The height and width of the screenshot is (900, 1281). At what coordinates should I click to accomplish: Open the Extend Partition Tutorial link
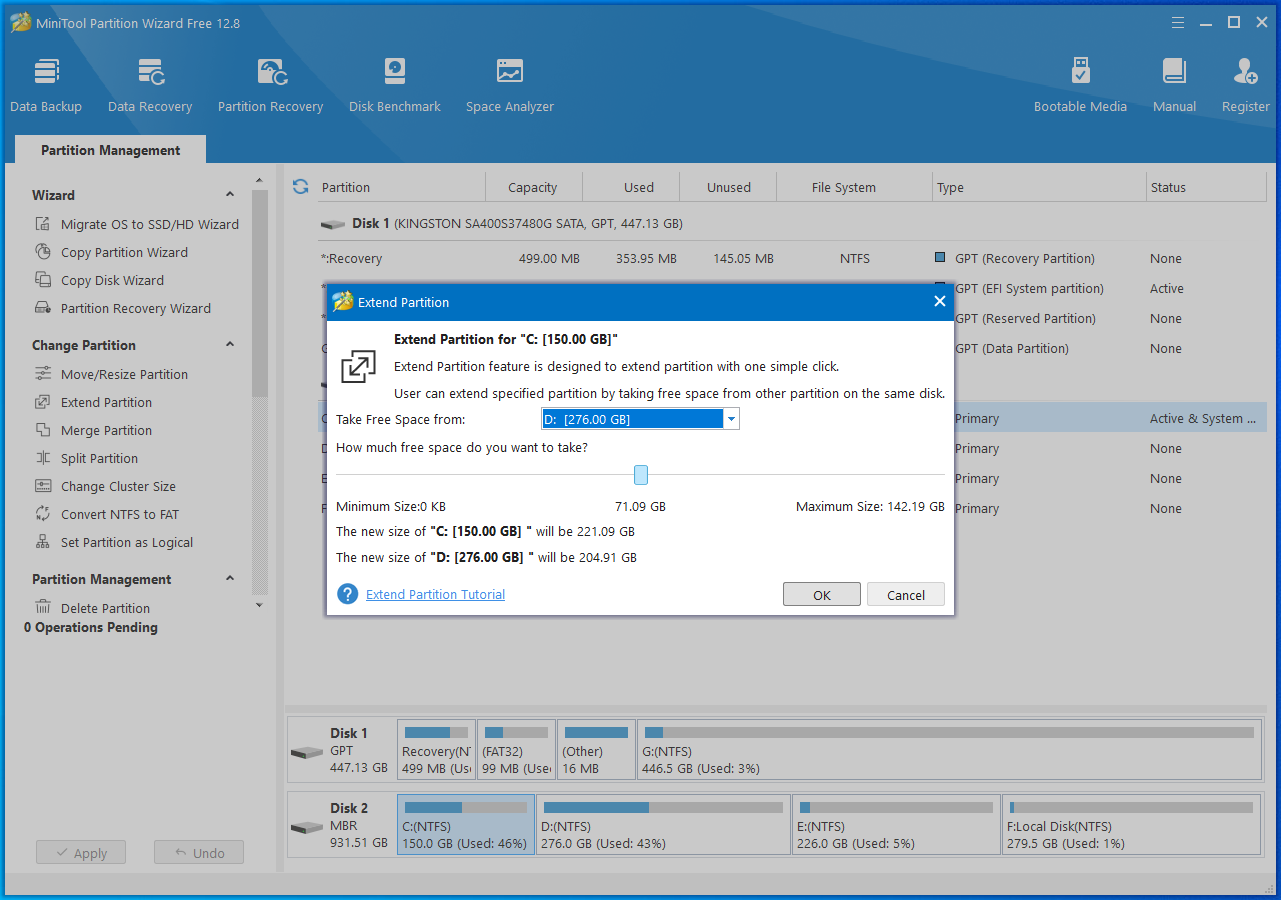point(435,594)
